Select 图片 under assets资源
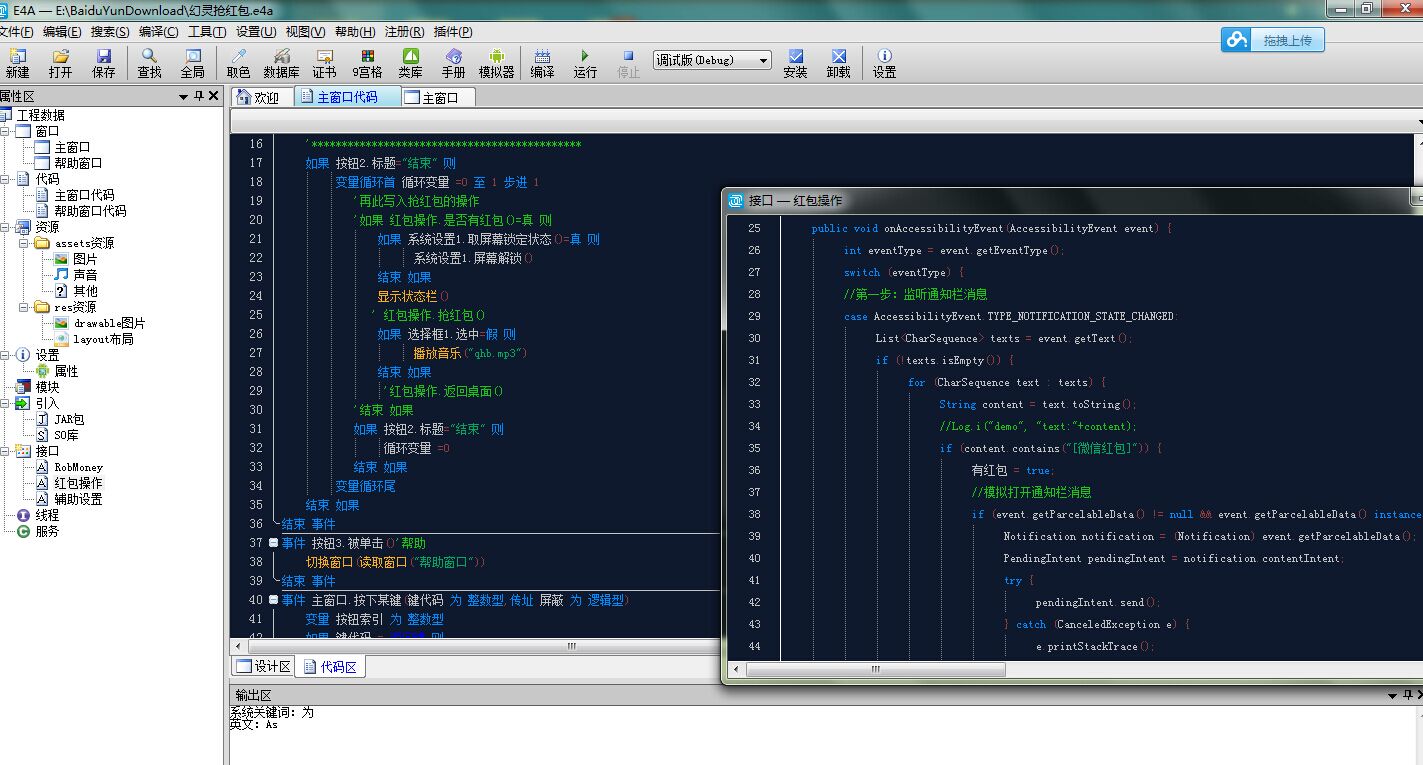Viewport: 1423px width, 765px height. (85, 259)
